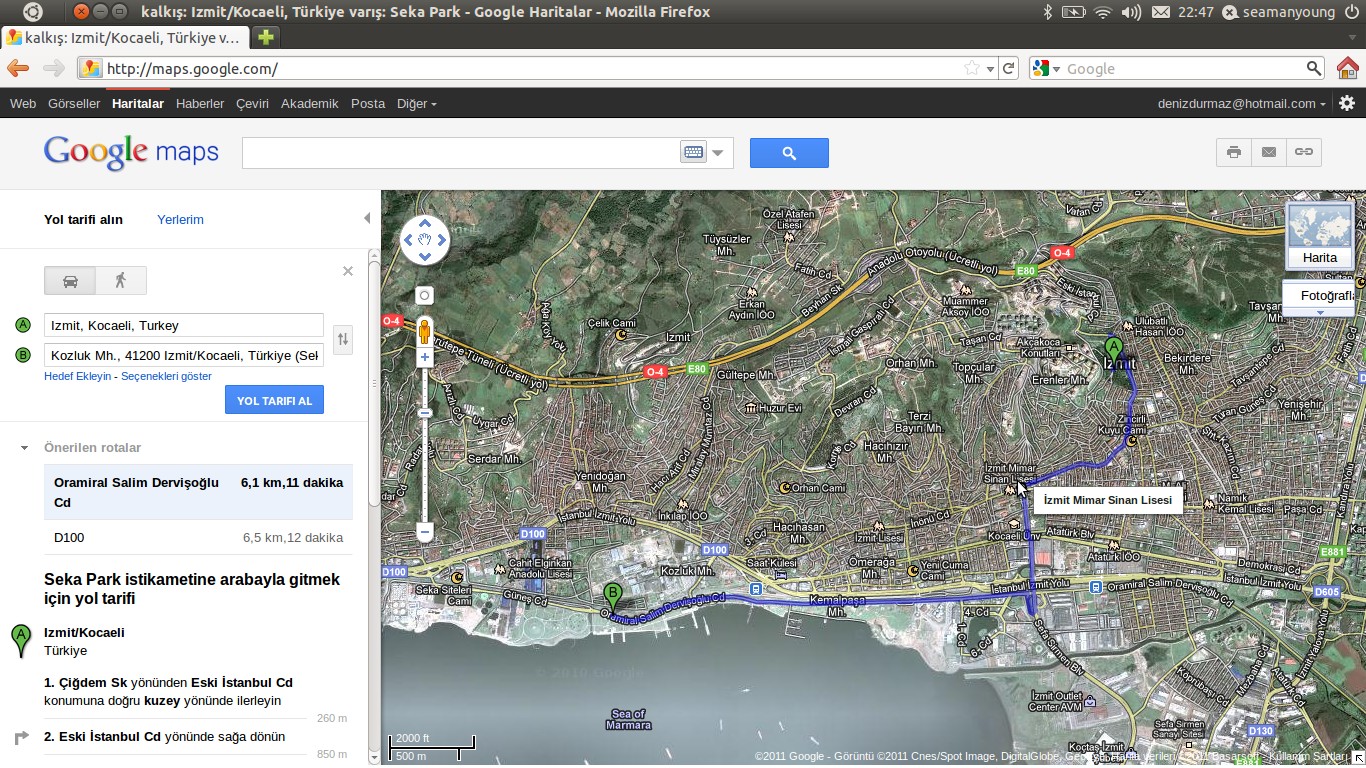Open the Ubuntu volume indicator

[x=1131, y=12]
